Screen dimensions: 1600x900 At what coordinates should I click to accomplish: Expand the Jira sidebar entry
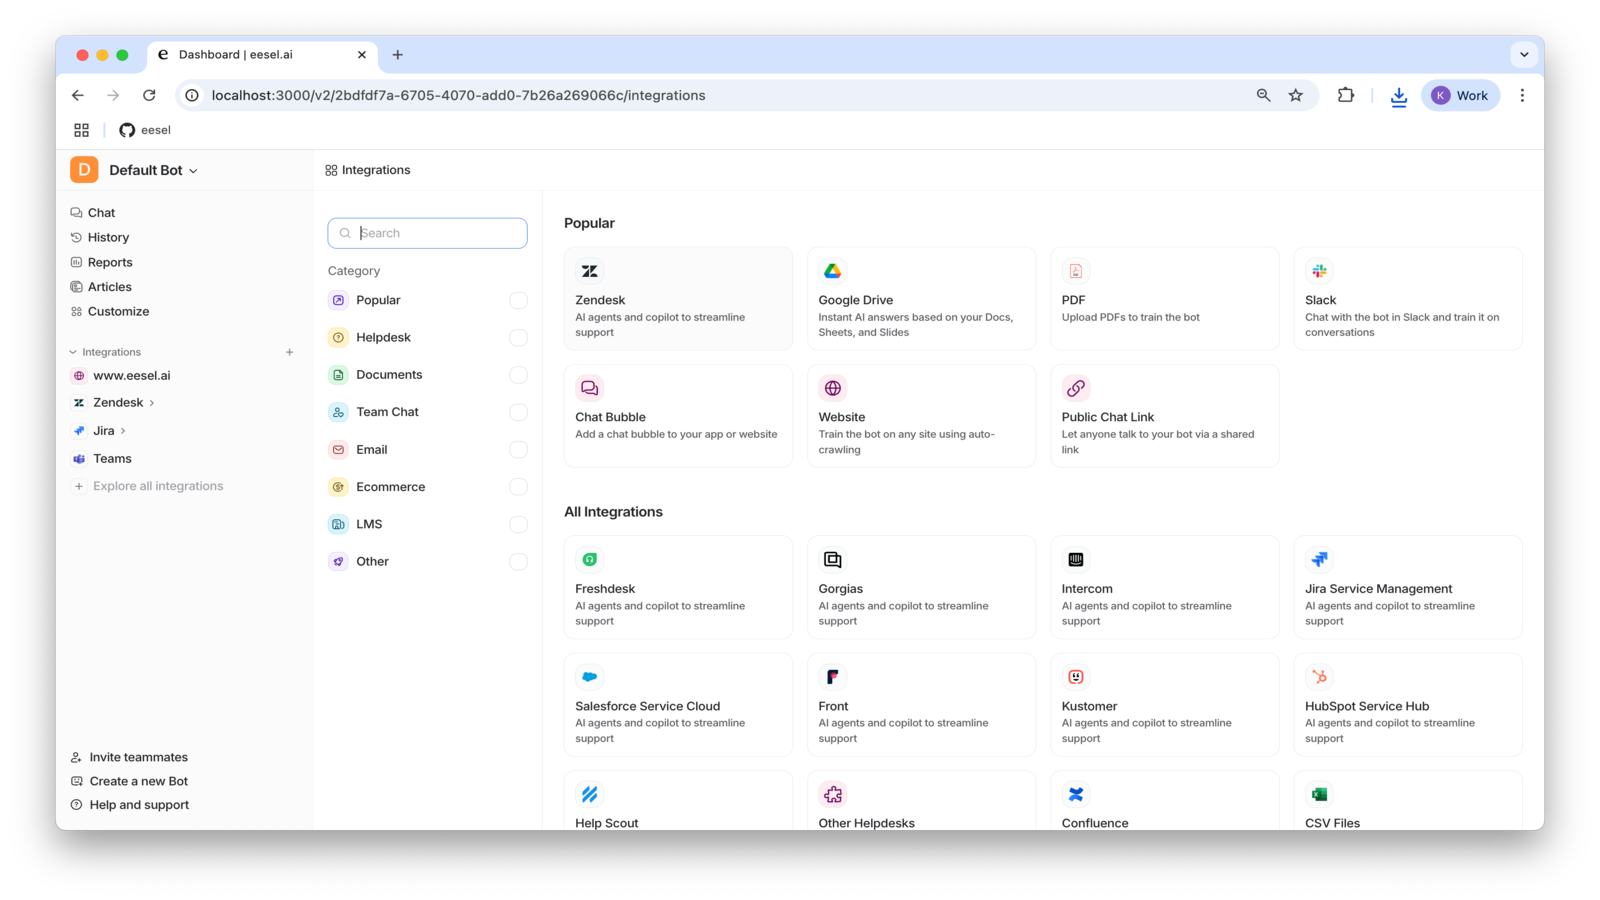pos(124,430)
